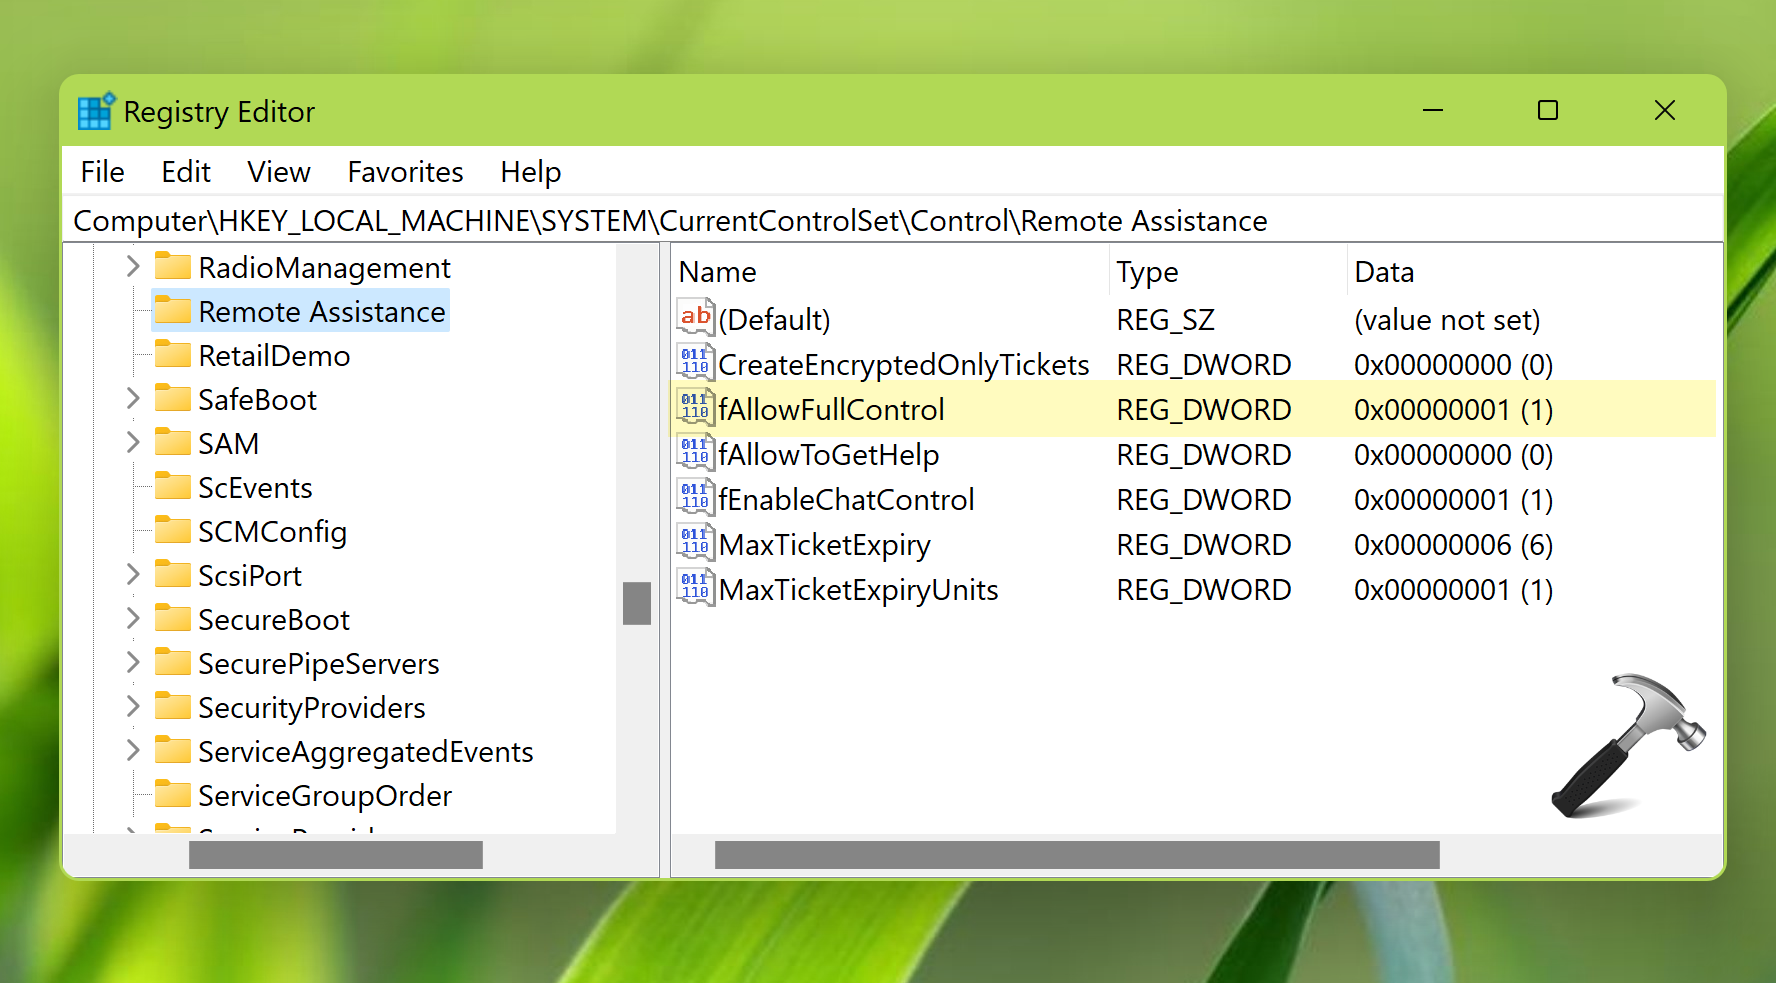Click the DWORD icon beside CreateEncryptedOnlyTickets
This screenshot has width=1776, height=983.
point(695,364)
